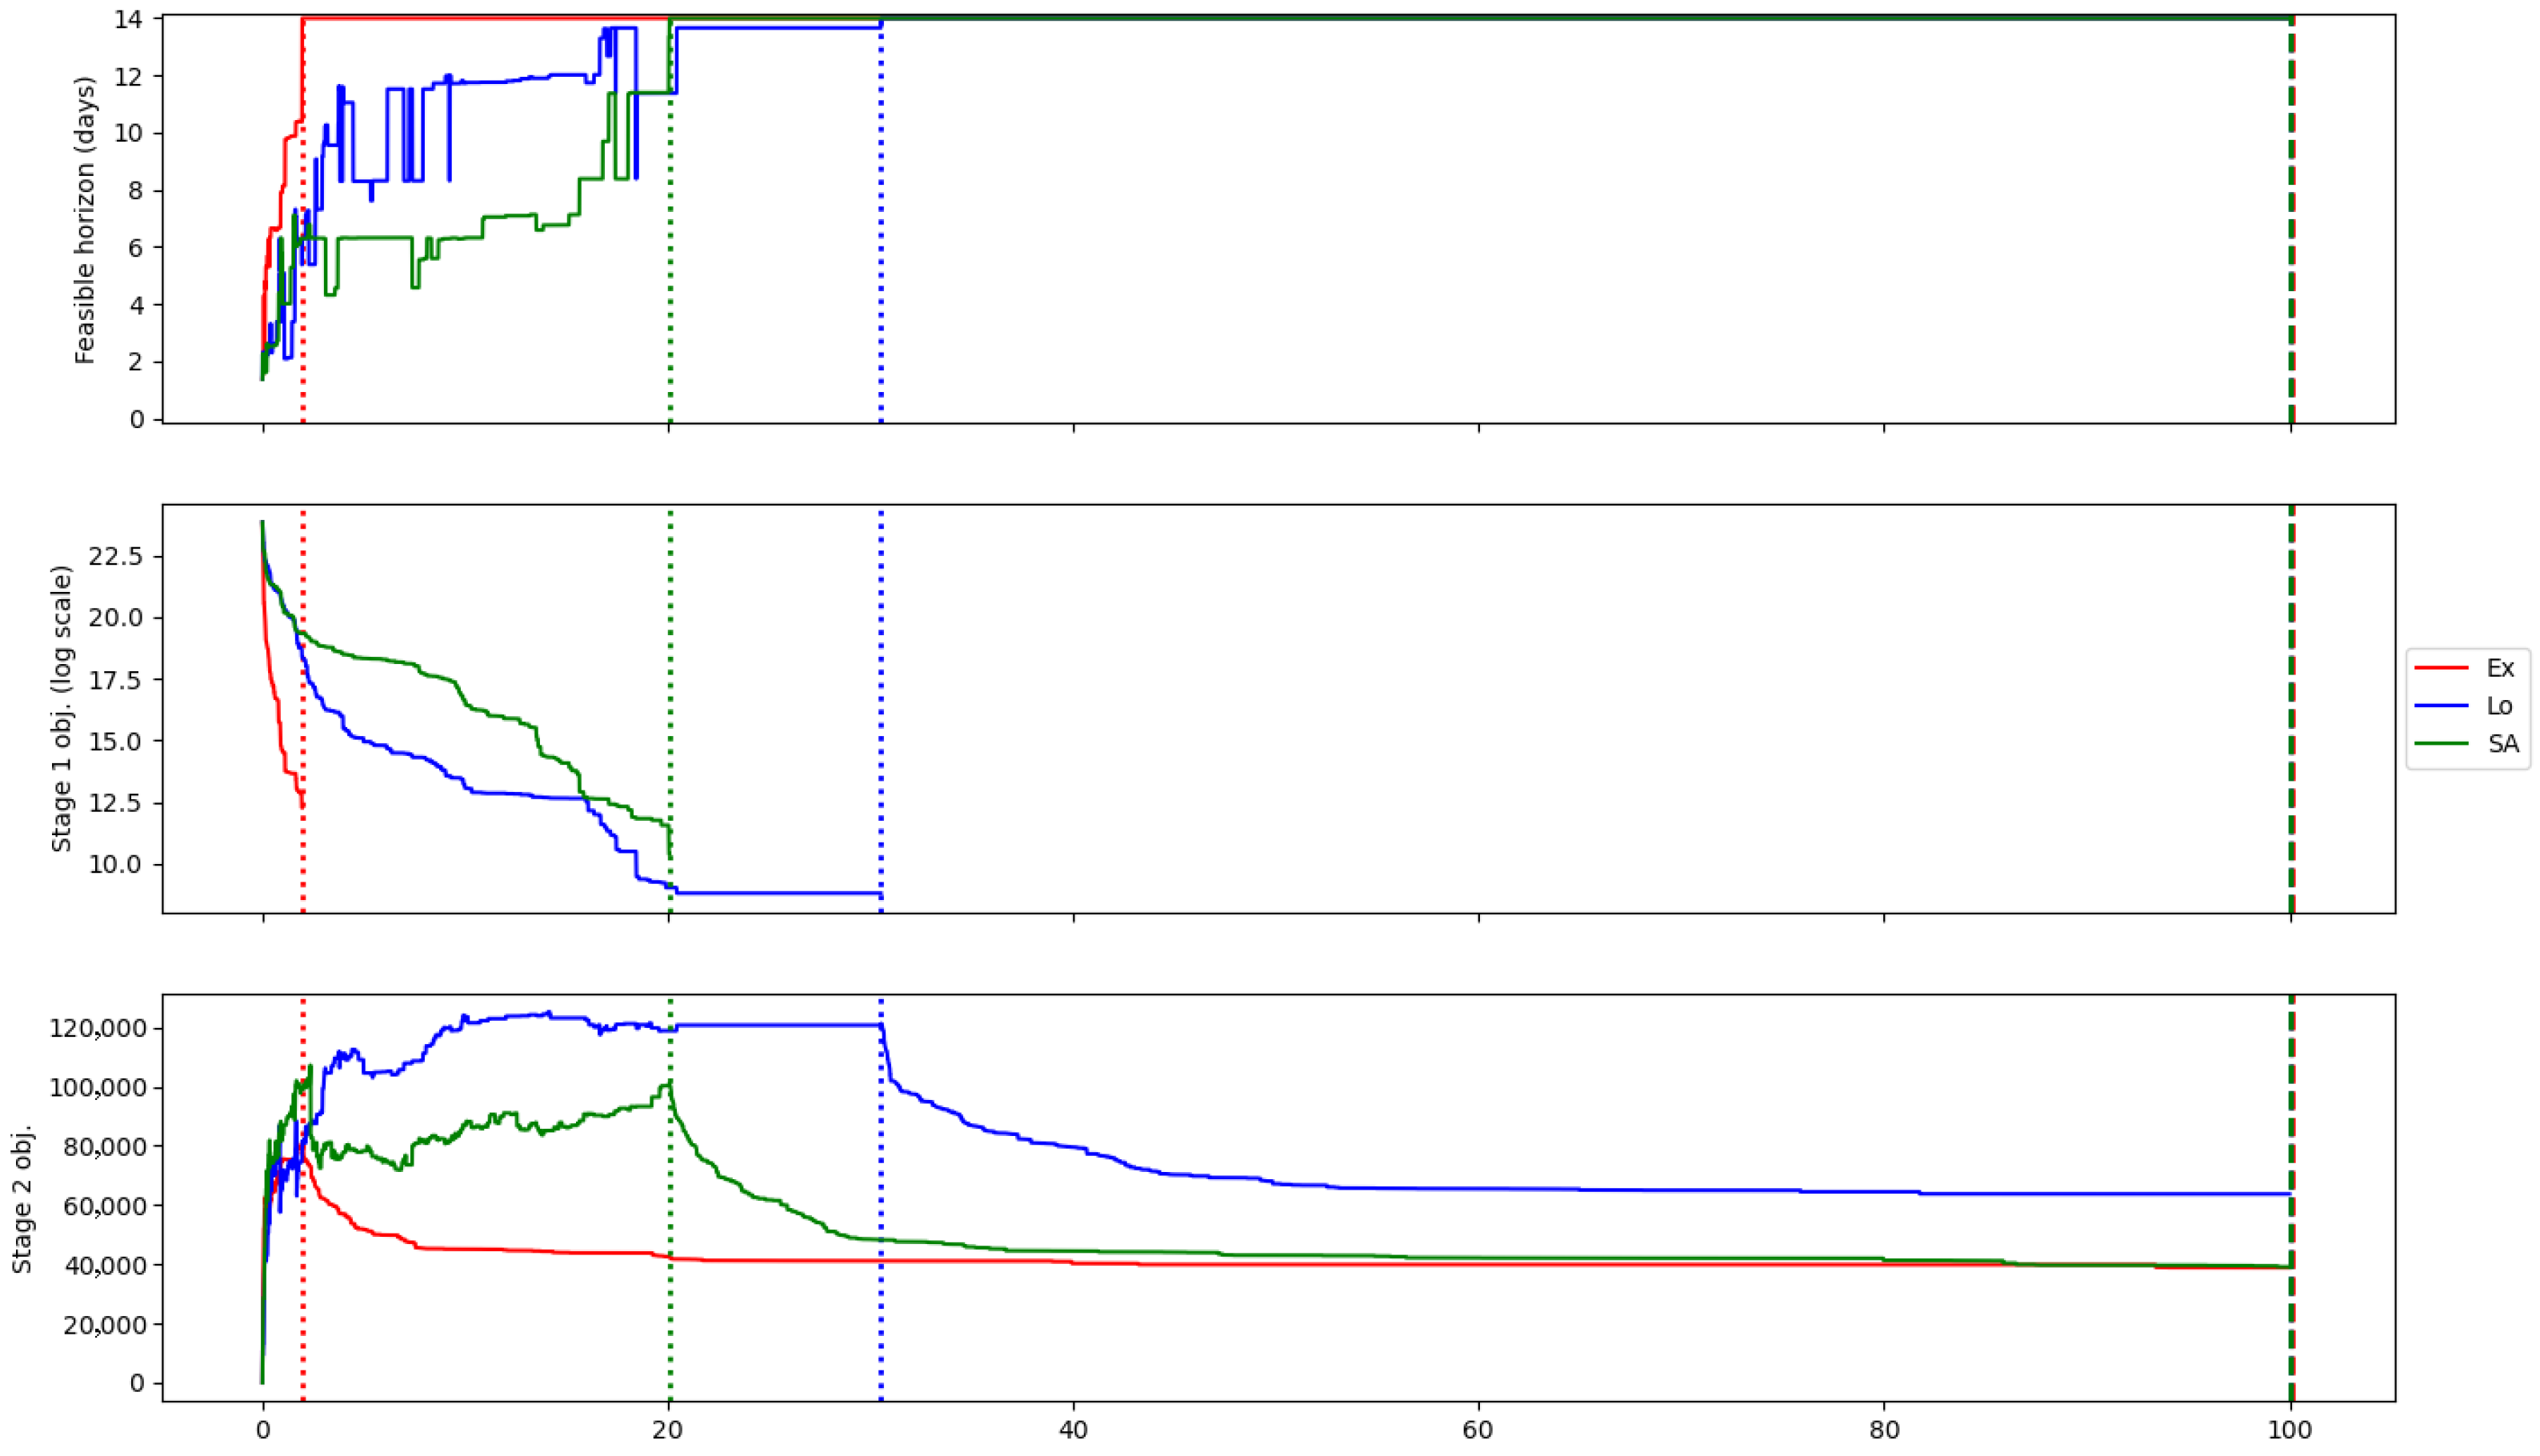Click the flat blue Lo segment in Stage 1 plot
Image resolution: width=2540 pixels, height=1456 pixels.
(x=779, y=893)
